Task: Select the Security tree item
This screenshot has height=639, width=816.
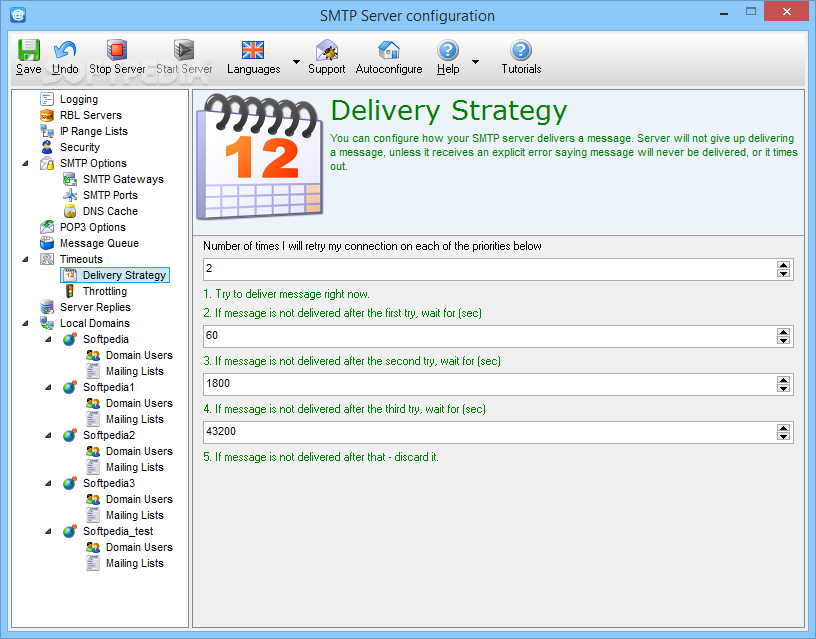Action: [80, 147]
